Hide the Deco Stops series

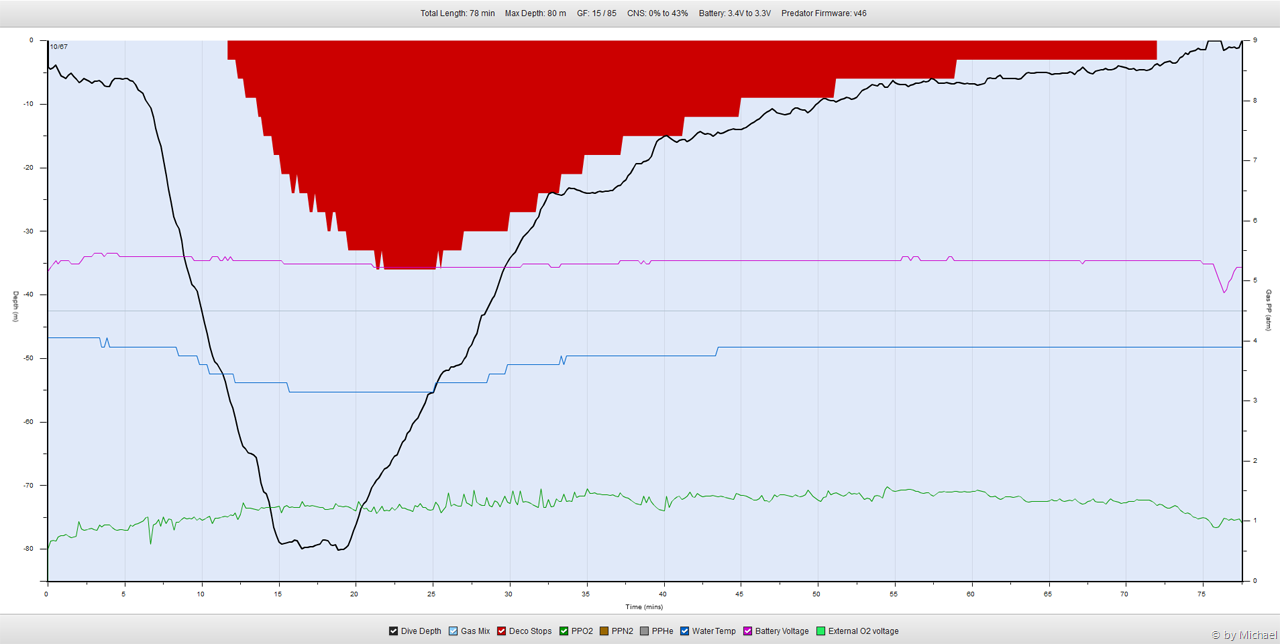point(502,631)
